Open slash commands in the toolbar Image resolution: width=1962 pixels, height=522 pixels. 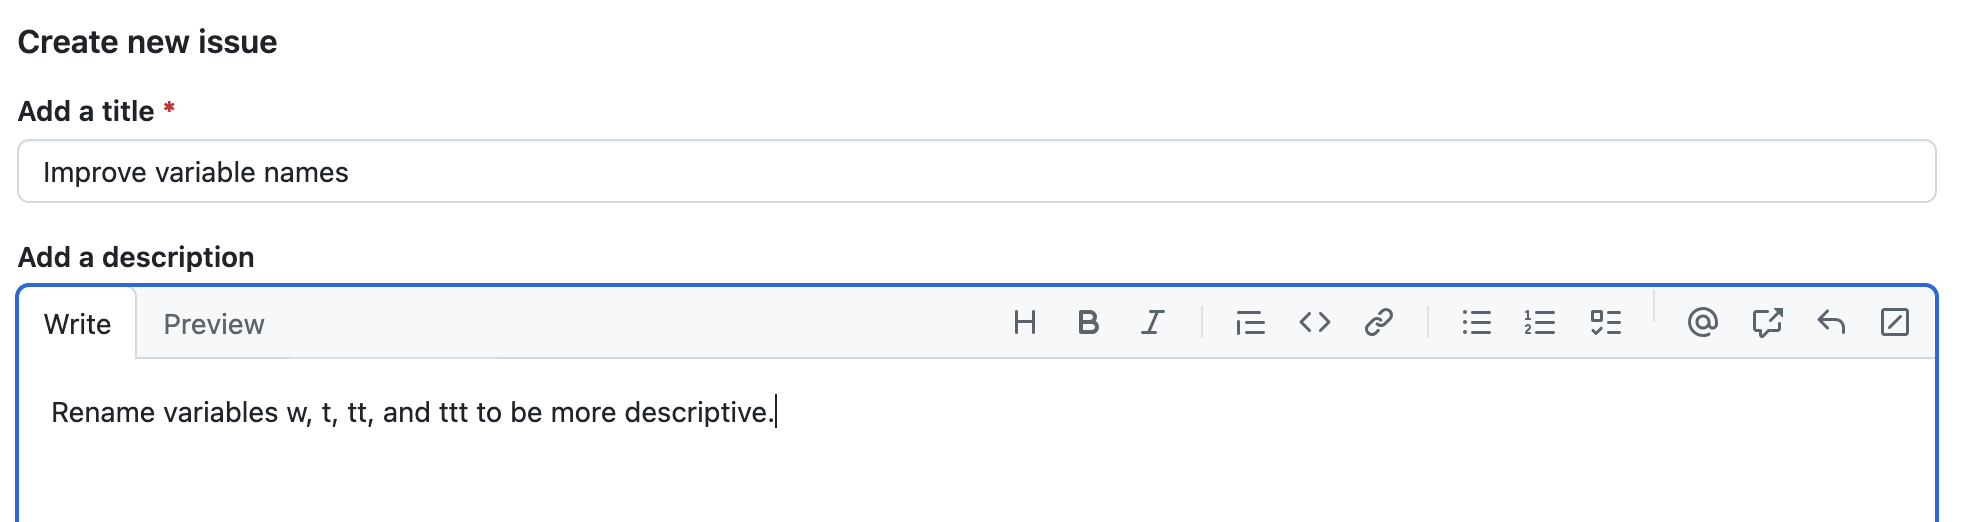coord(1895,323)
